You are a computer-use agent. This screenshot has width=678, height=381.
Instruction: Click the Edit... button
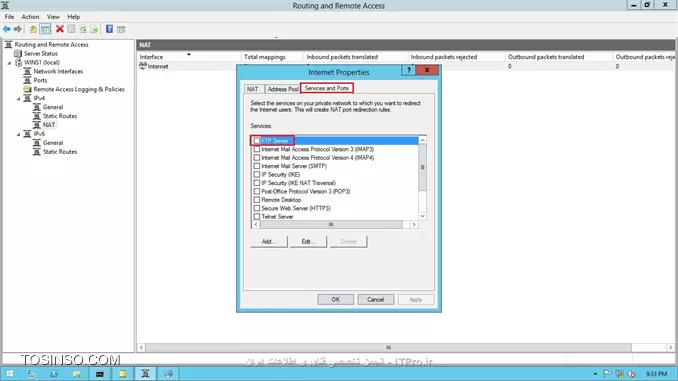click(308, 241)
